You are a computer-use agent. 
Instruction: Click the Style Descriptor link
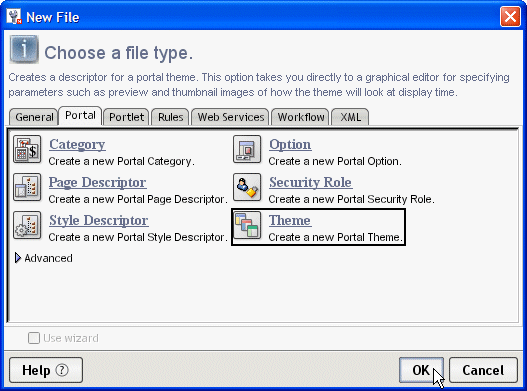click(x=98, y=221)
